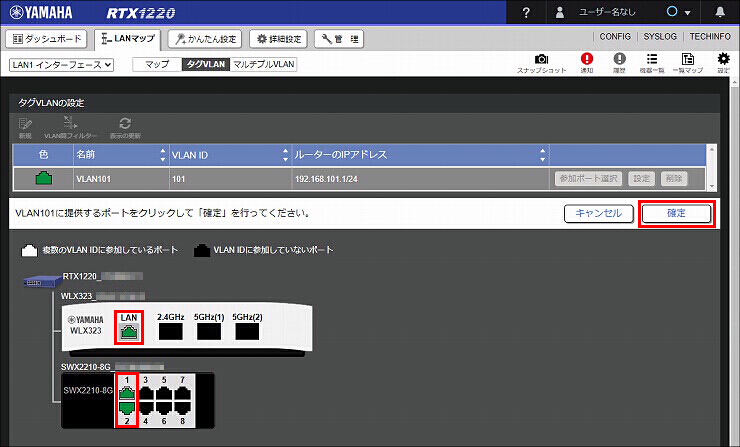Click the SWX2210-8G device name label

[x=112, y=367]
